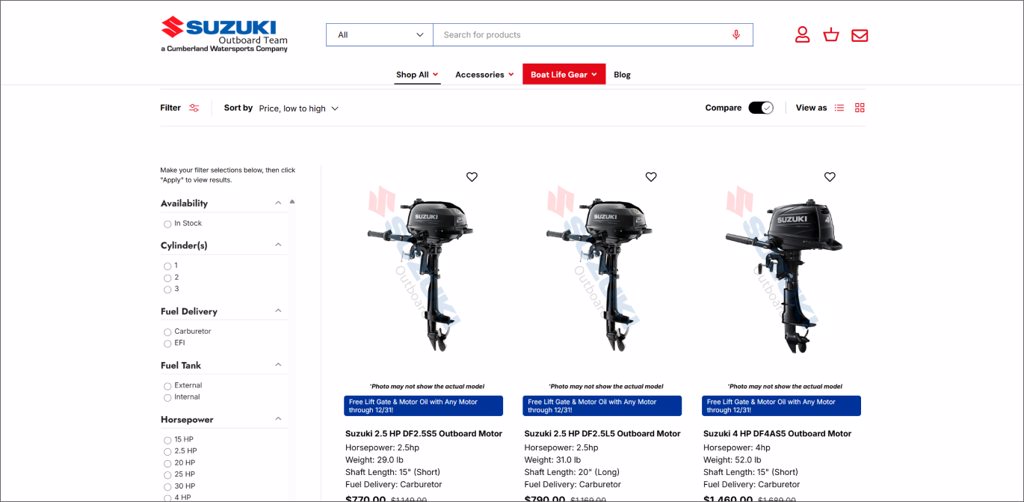Select the 30 HP horsepower filter

pos(168,487)
